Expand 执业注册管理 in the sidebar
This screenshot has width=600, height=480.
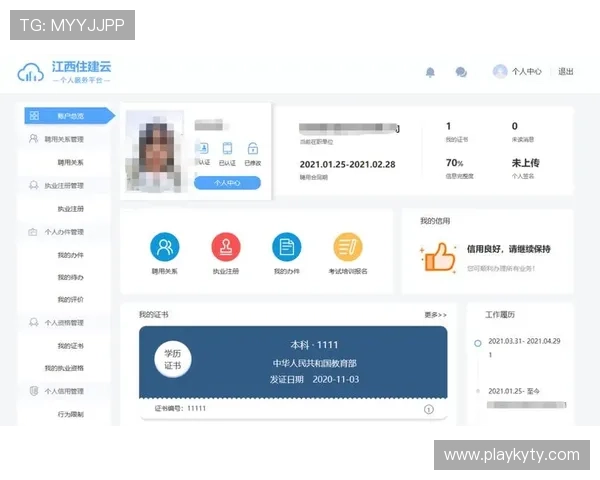[64, 186]
